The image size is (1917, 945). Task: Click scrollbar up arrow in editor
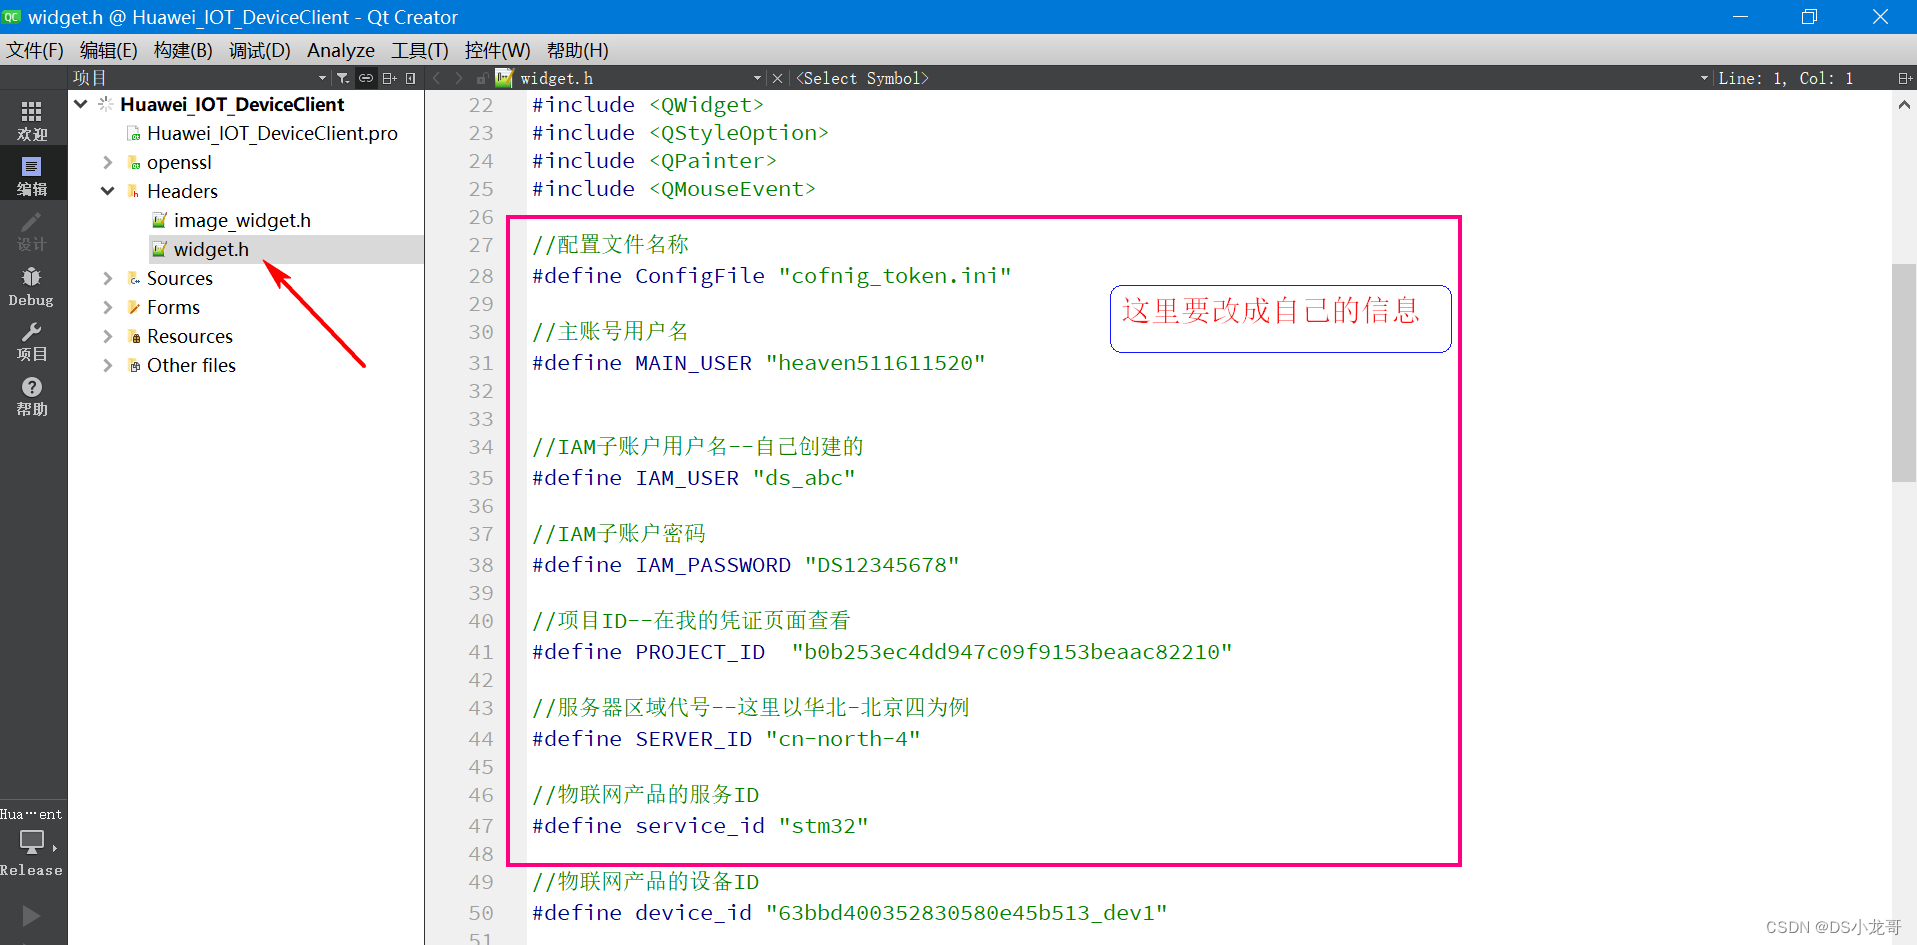click(x=1904, y=104)
